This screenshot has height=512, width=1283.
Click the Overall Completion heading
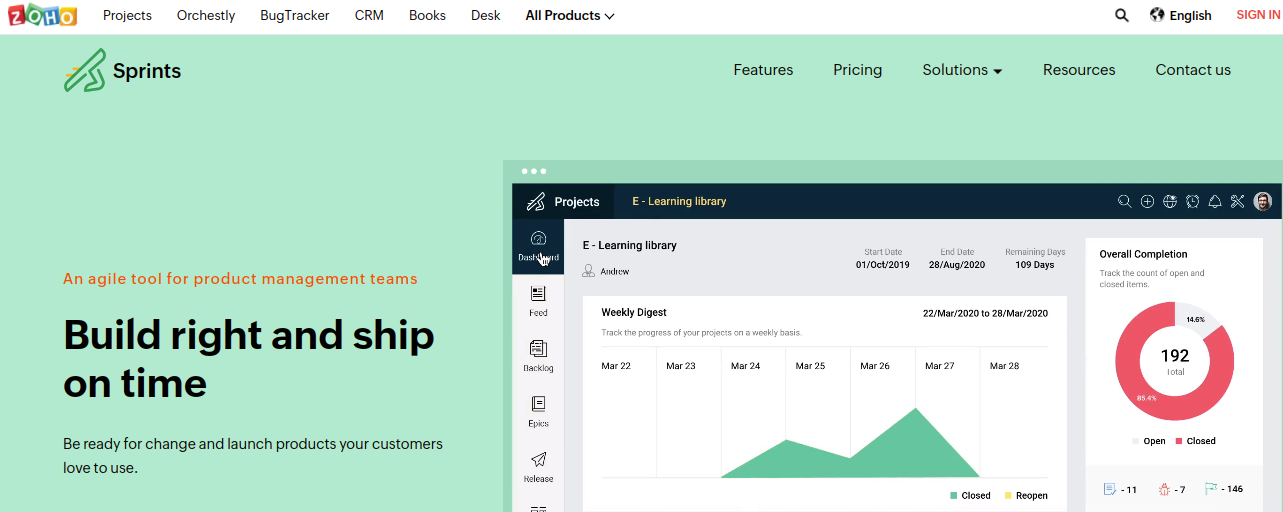click(x=1144, y=254)
